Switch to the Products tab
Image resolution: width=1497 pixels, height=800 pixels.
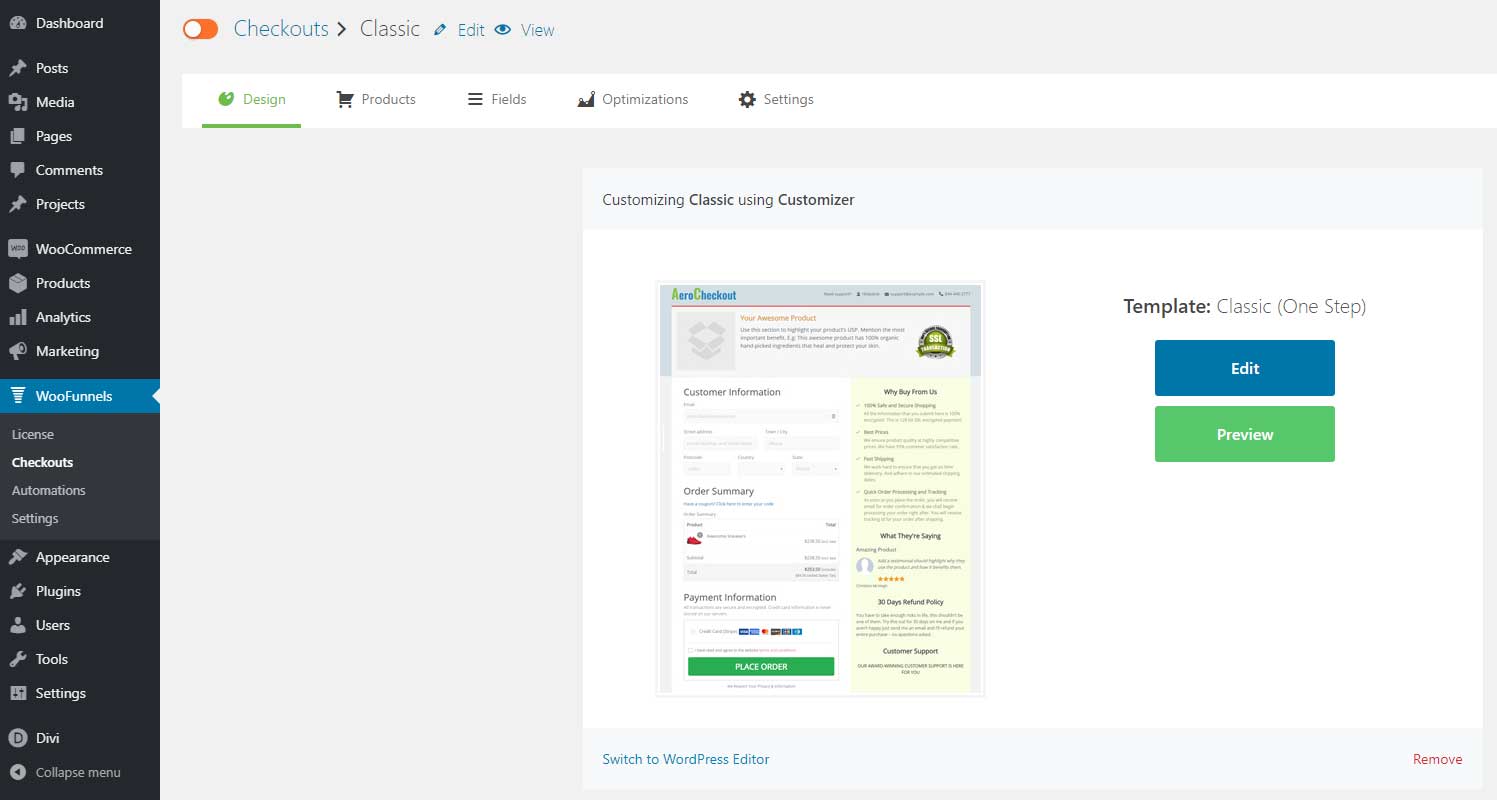pos(376,99)
